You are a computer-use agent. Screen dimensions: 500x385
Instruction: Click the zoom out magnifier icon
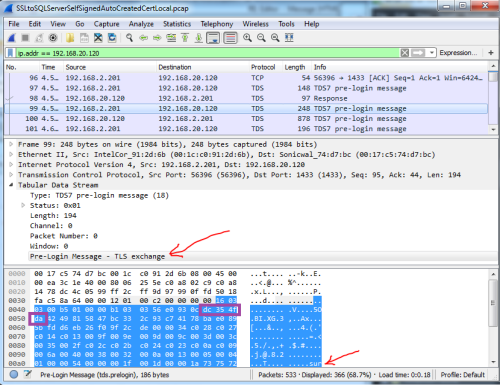coord(261,38)
